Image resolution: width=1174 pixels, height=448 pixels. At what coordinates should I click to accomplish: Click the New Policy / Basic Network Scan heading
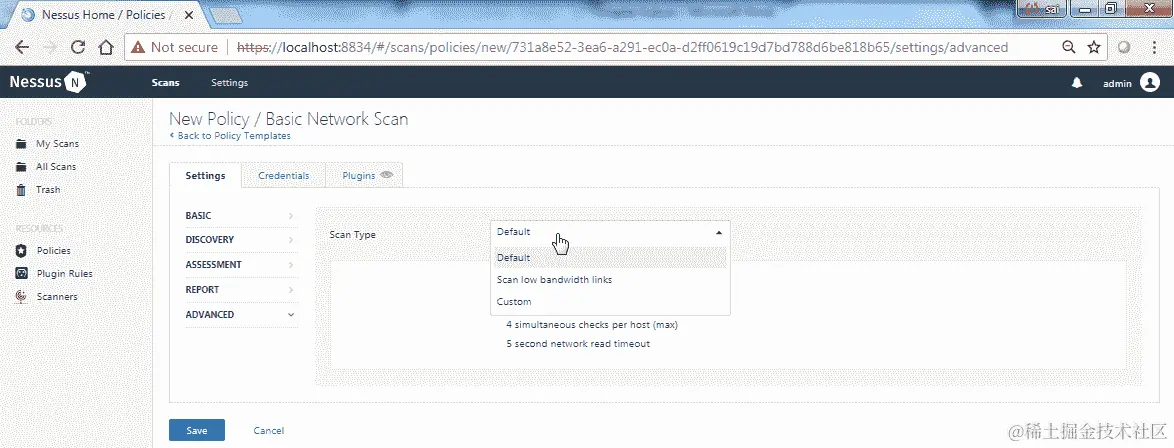click(x=288, y=119)
